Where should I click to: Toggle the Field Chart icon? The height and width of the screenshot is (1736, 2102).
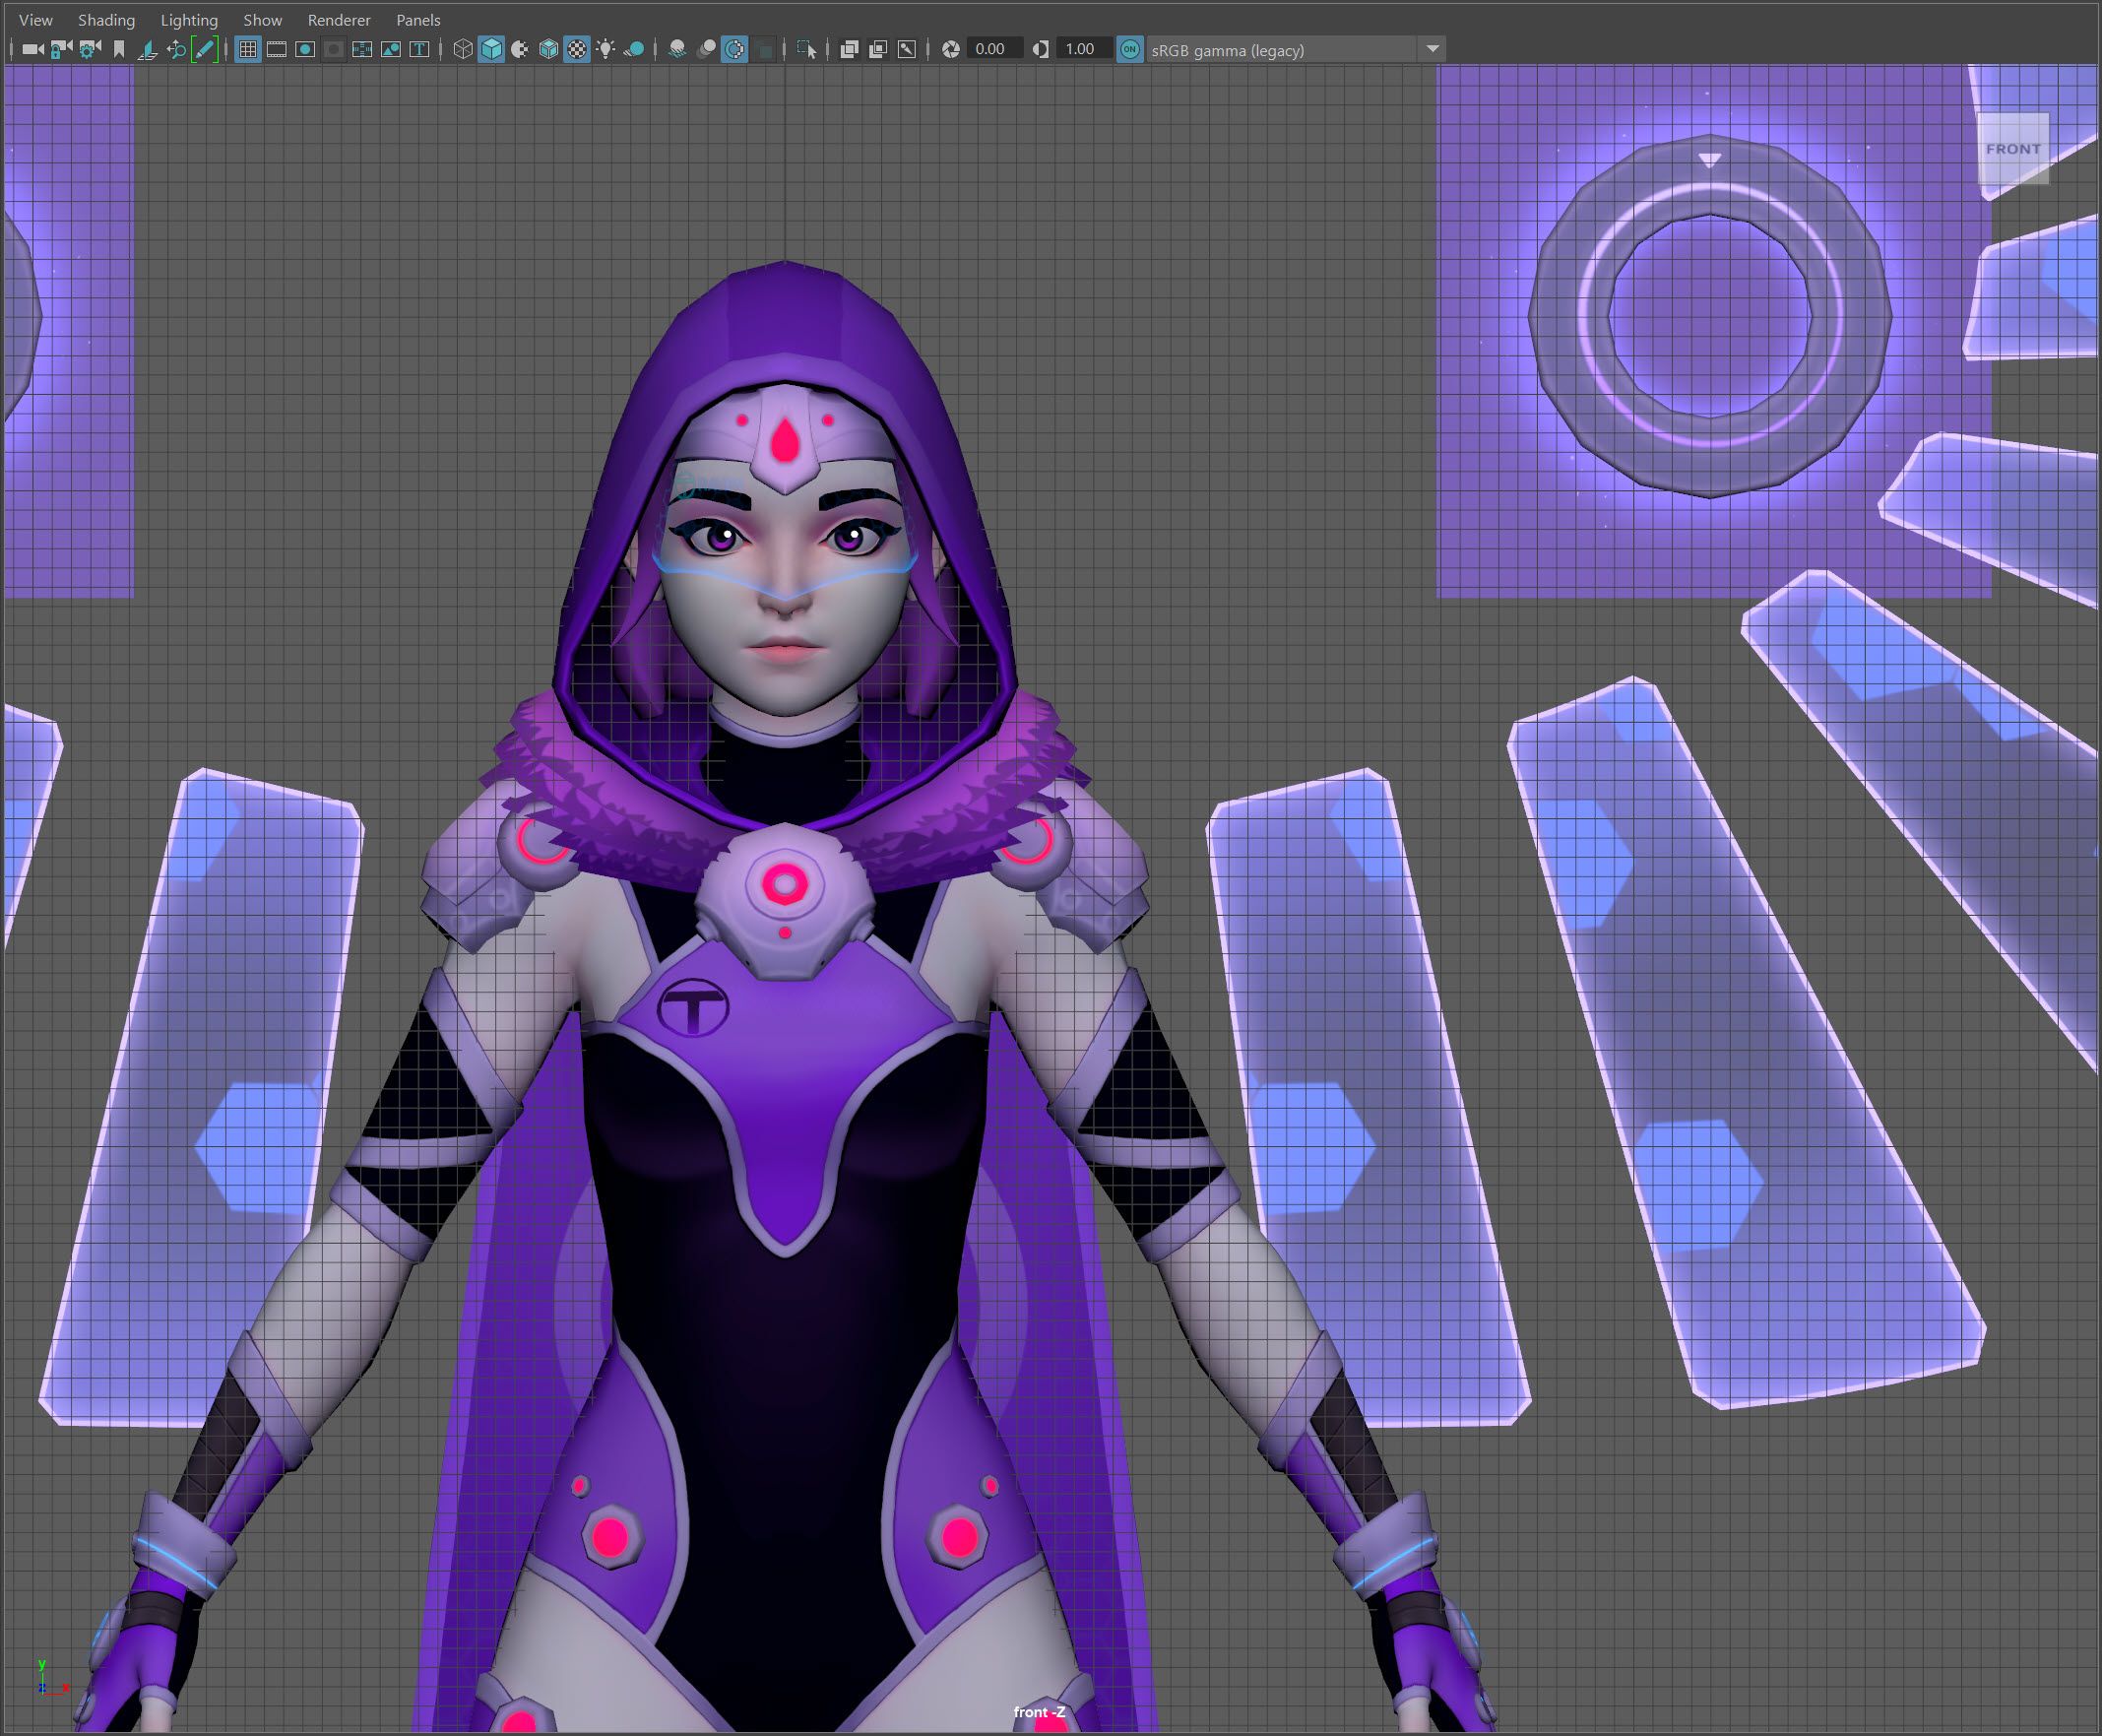[362, 49]
